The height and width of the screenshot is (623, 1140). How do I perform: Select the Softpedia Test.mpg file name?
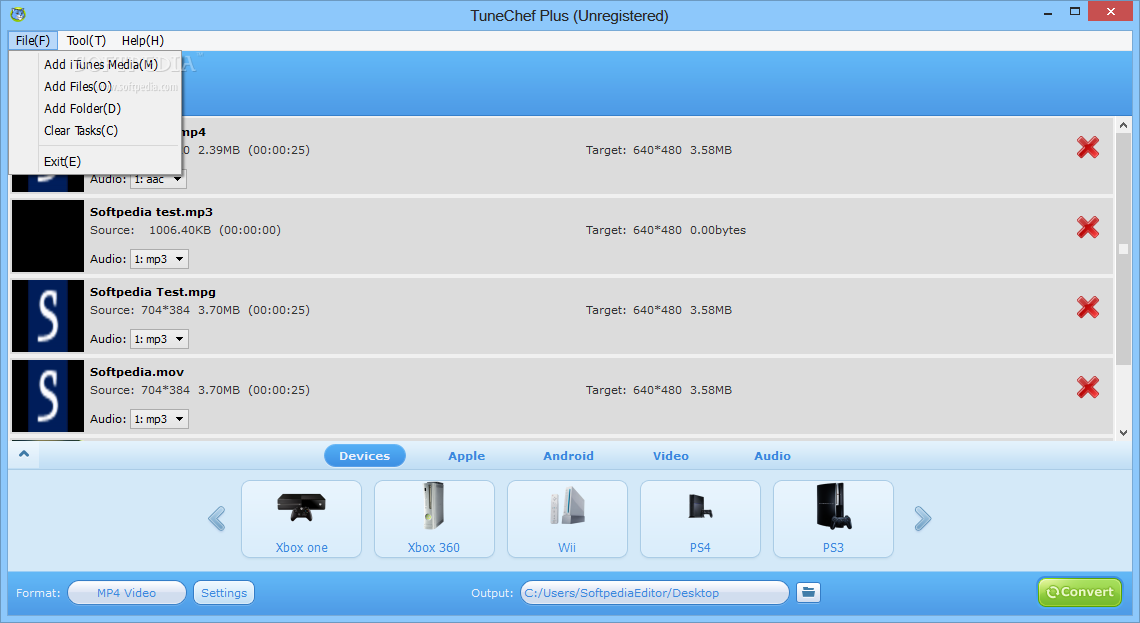153,292
